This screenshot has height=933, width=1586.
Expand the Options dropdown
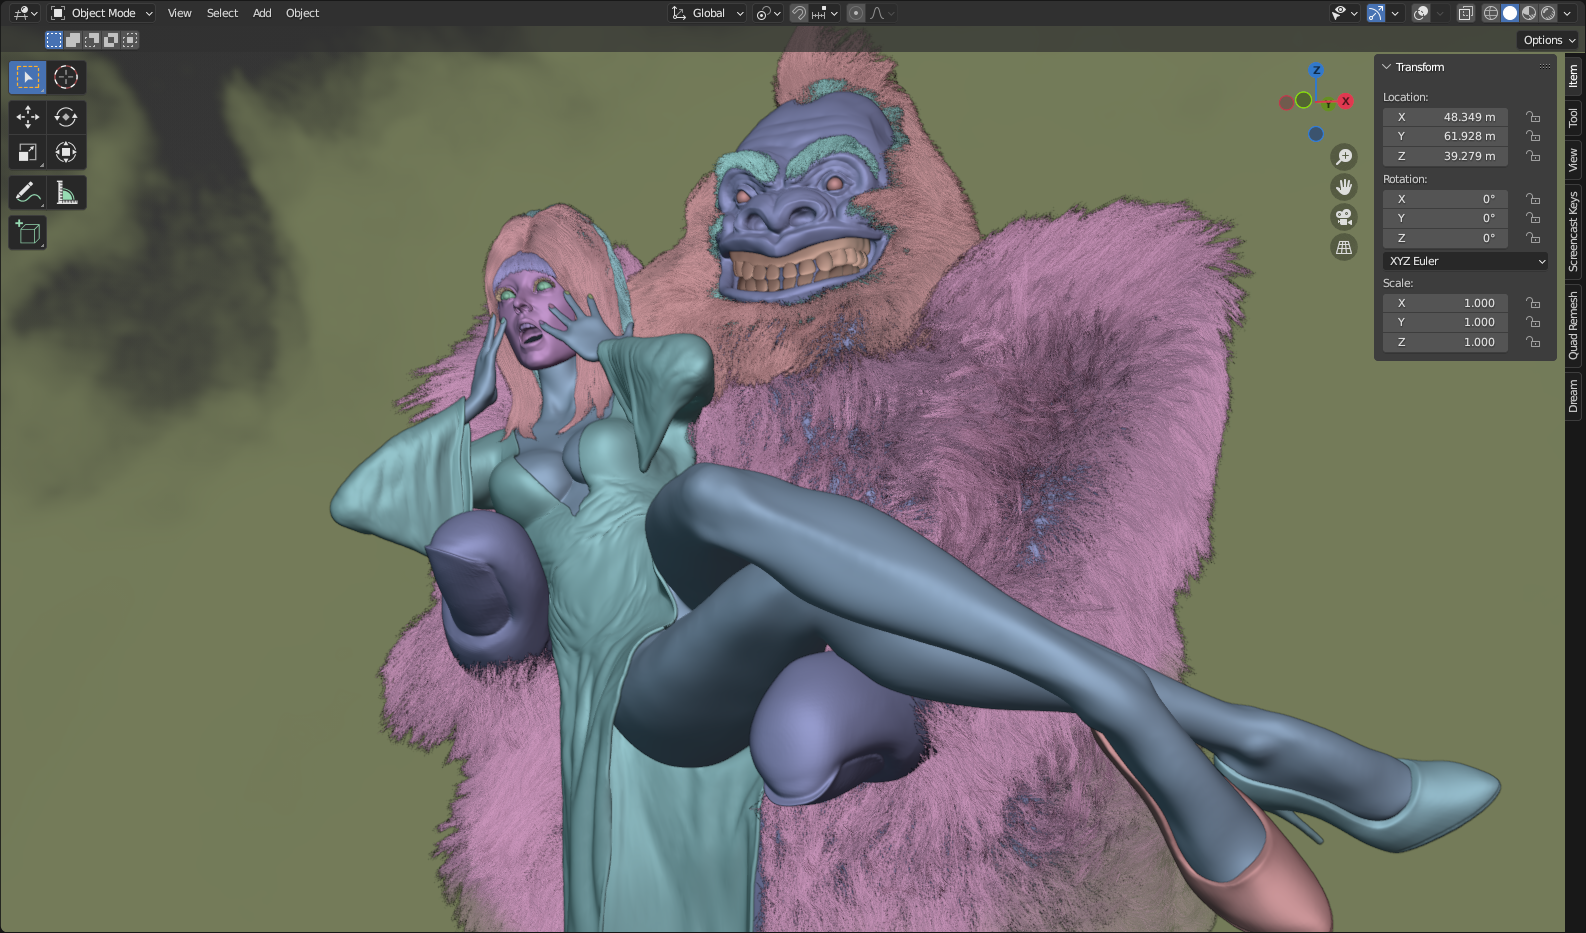pos(1549,40)
